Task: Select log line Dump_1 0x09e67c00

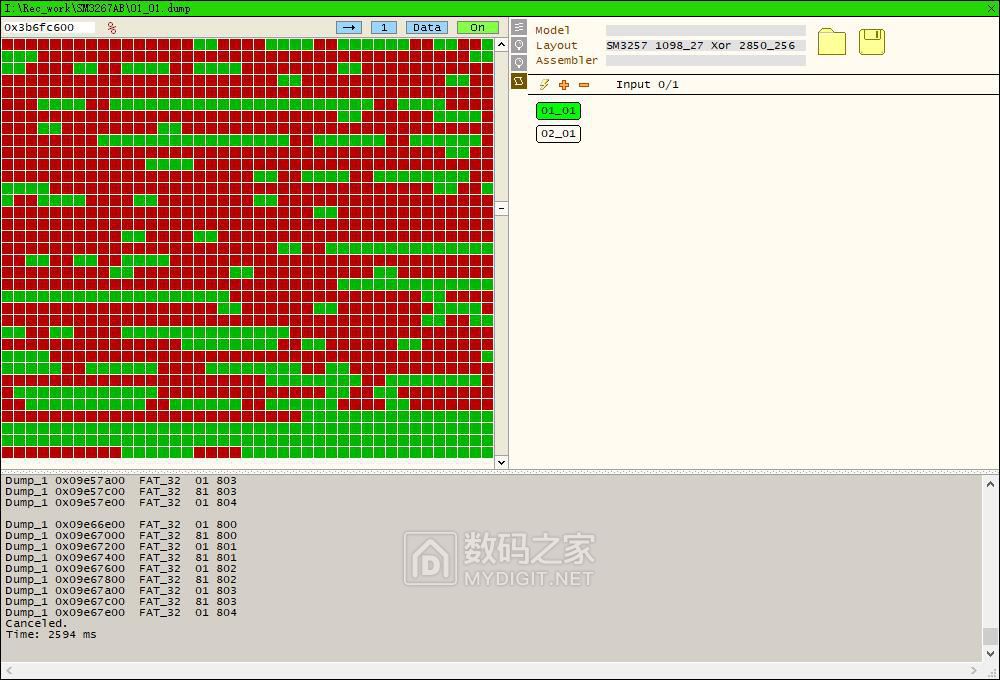Action: tap(121, 601)
